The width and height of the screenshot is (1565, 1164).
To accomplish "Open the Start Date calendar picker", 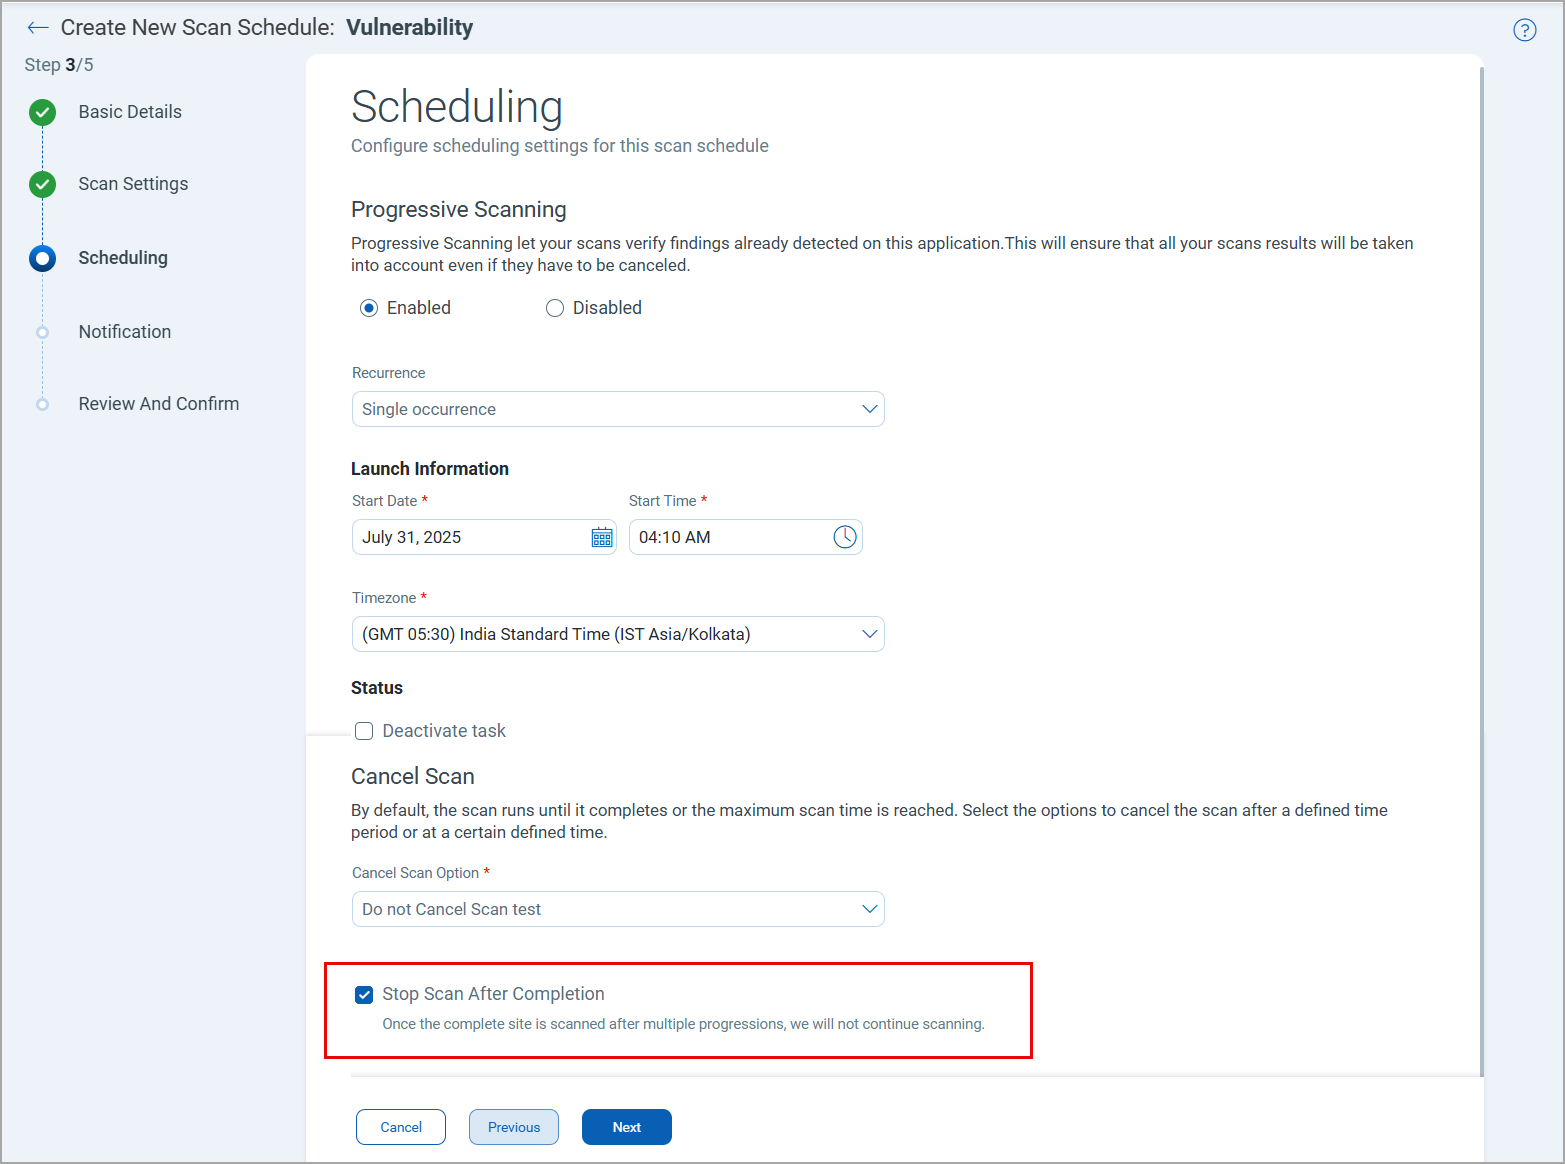I will tap(601, 537).
